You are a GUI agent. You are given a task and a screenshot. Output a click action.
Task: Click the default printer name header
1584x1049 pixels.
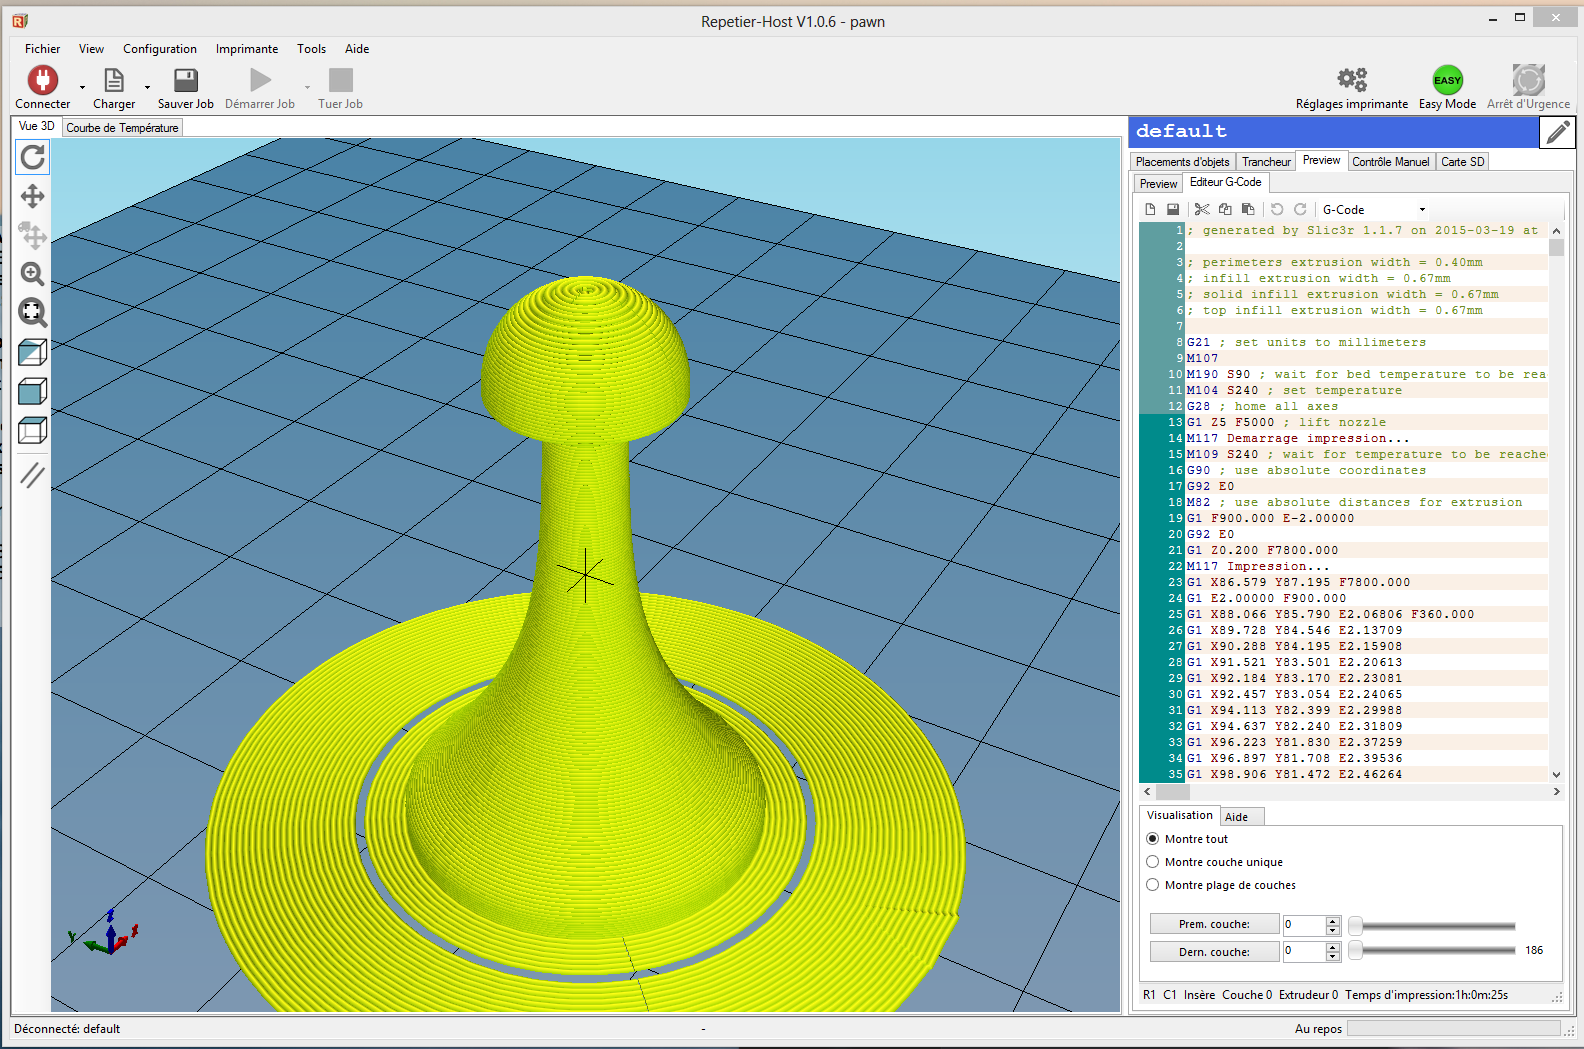[1334, 132]
